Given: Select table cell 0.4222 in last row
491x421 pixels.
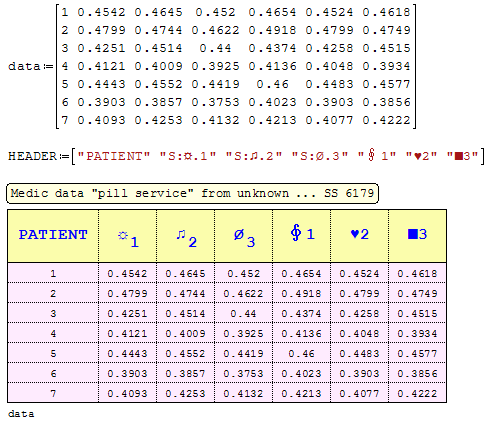Looking at the screenshot, I should point(417,393).
